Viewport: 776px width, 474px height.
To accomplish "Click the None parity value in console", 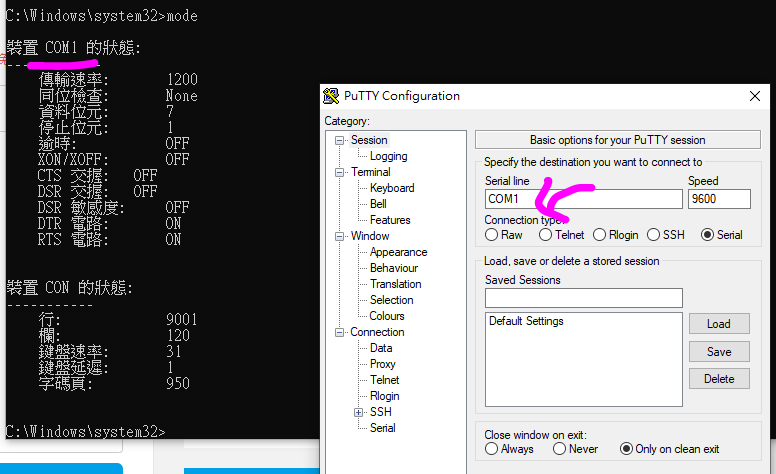I will [x=182, y=95].
